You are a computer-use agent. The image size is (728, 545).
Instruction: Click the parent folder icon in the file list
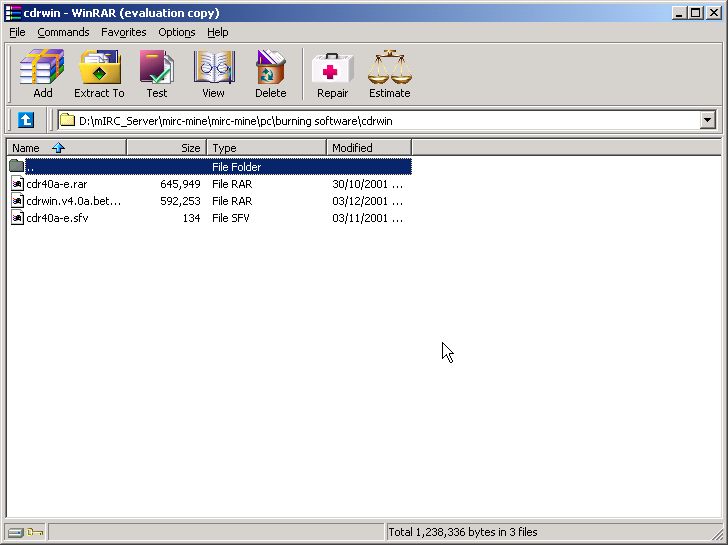[x=17, y=166]
